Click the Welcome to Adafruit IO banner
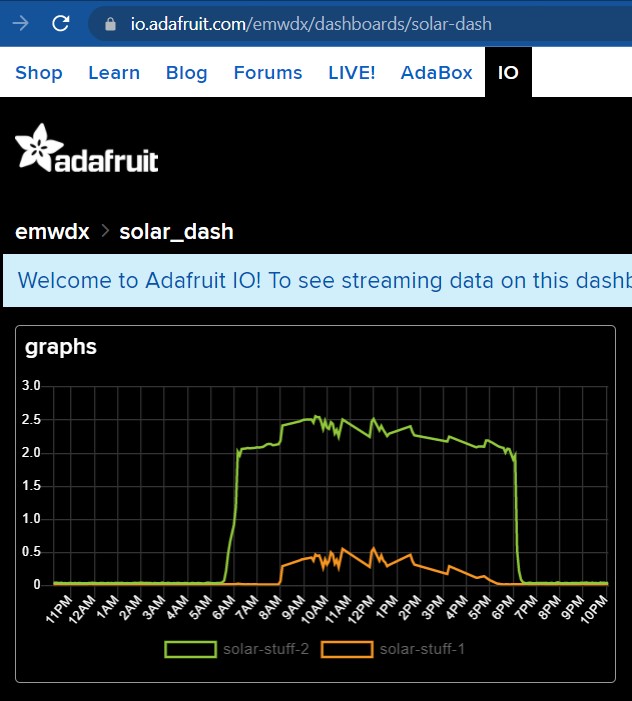 click(x=317, y=280)
